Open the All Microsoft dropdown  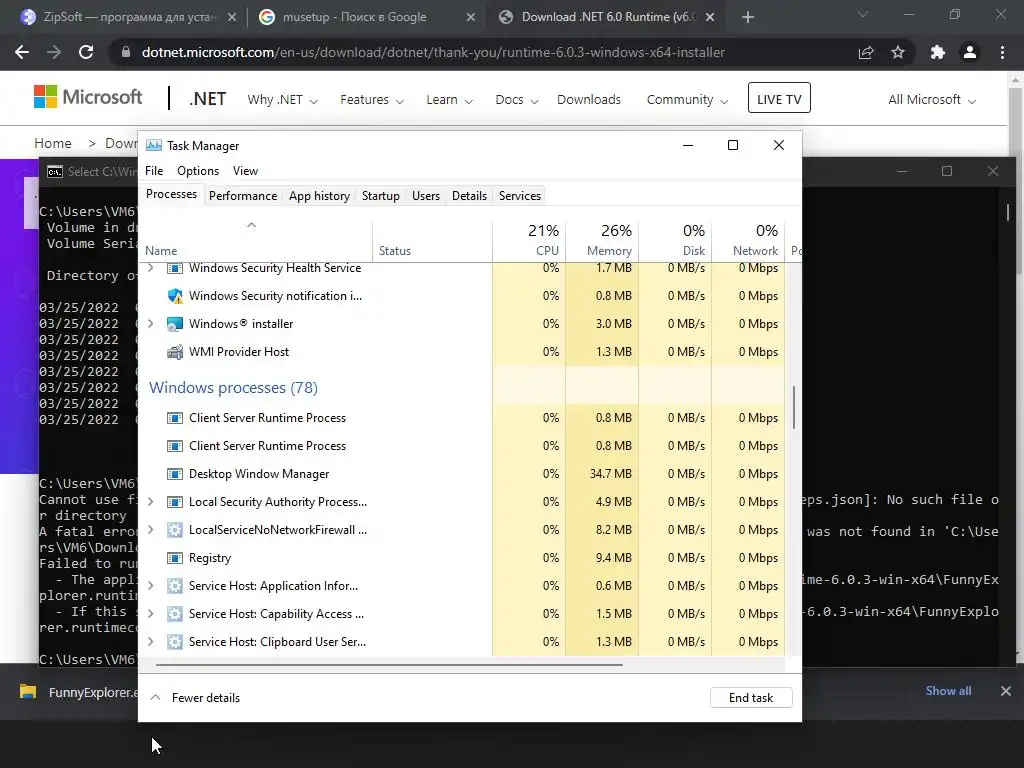pyautogui.click(x=932, y=100)
